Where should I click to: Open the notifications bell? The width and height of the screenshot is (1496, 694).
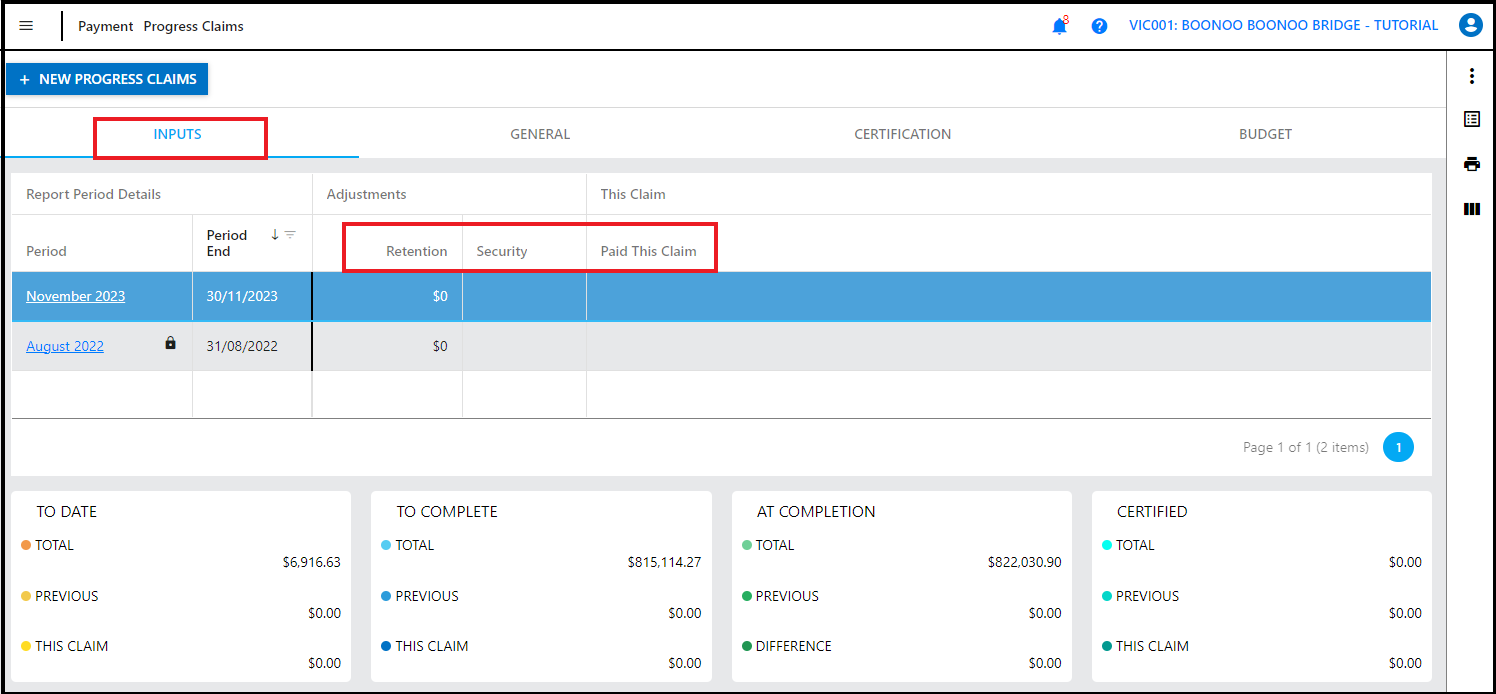click(x=1060, y=27)
